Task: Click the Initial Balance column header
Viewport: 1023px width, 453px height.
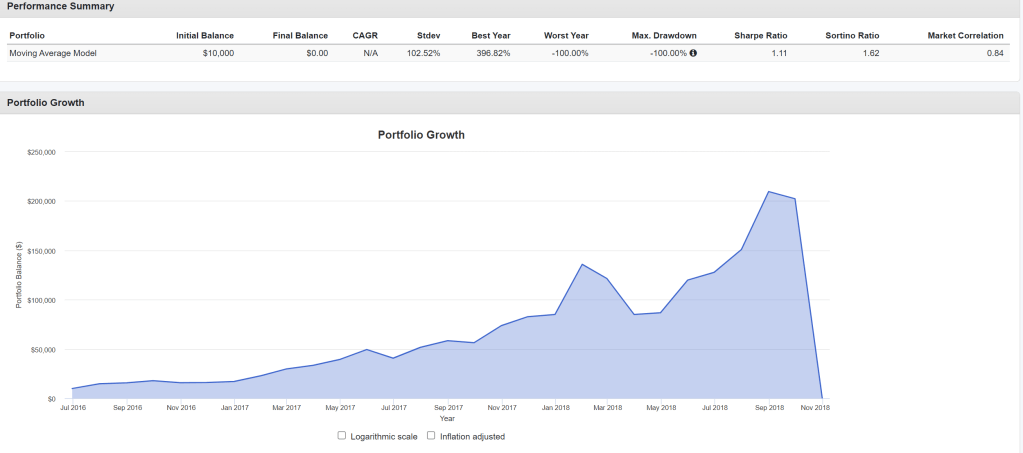Action: 204,36
